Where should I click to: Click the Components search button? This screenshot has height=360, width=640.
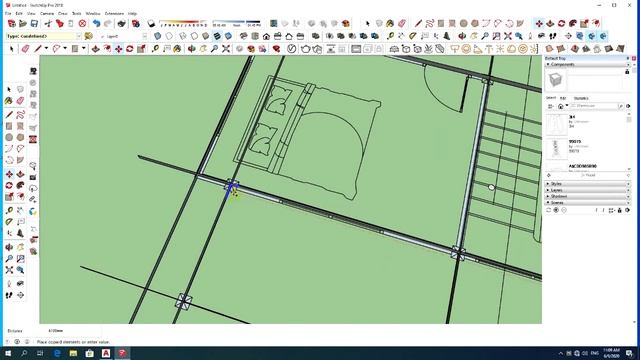[621, 106]
